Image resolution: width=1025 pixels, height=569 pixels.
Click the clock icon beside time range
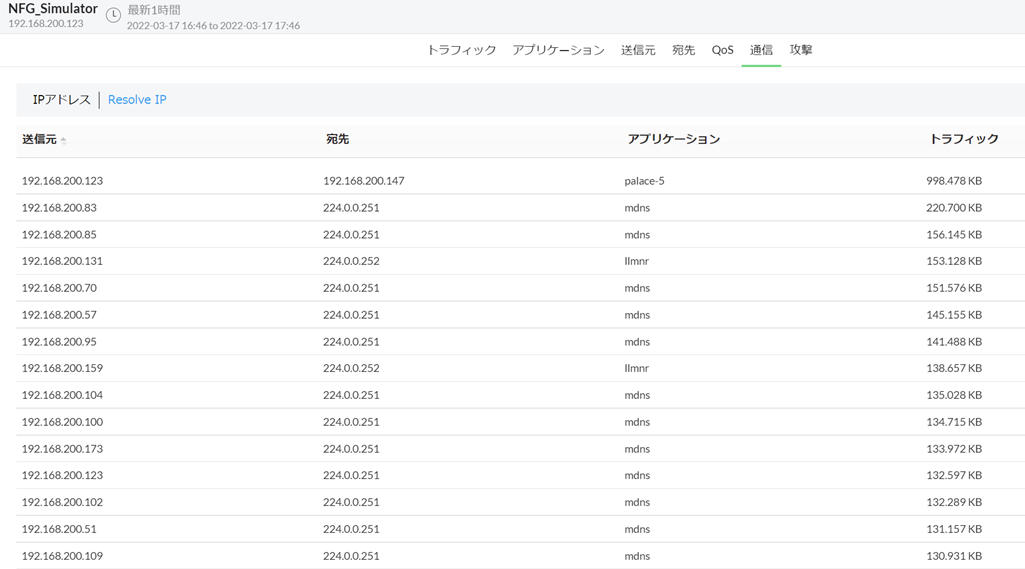click(113, 15)
